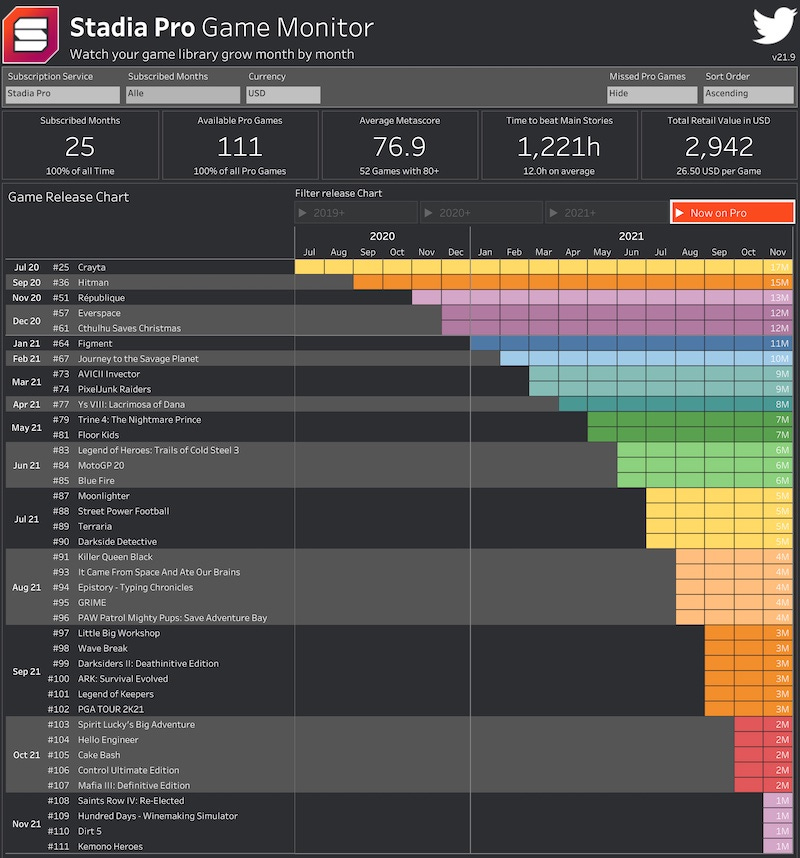This screenshot has height=858, width=800.
Task: Open the Sort Order dropdown showing Ascending
Action: point(749,94)
